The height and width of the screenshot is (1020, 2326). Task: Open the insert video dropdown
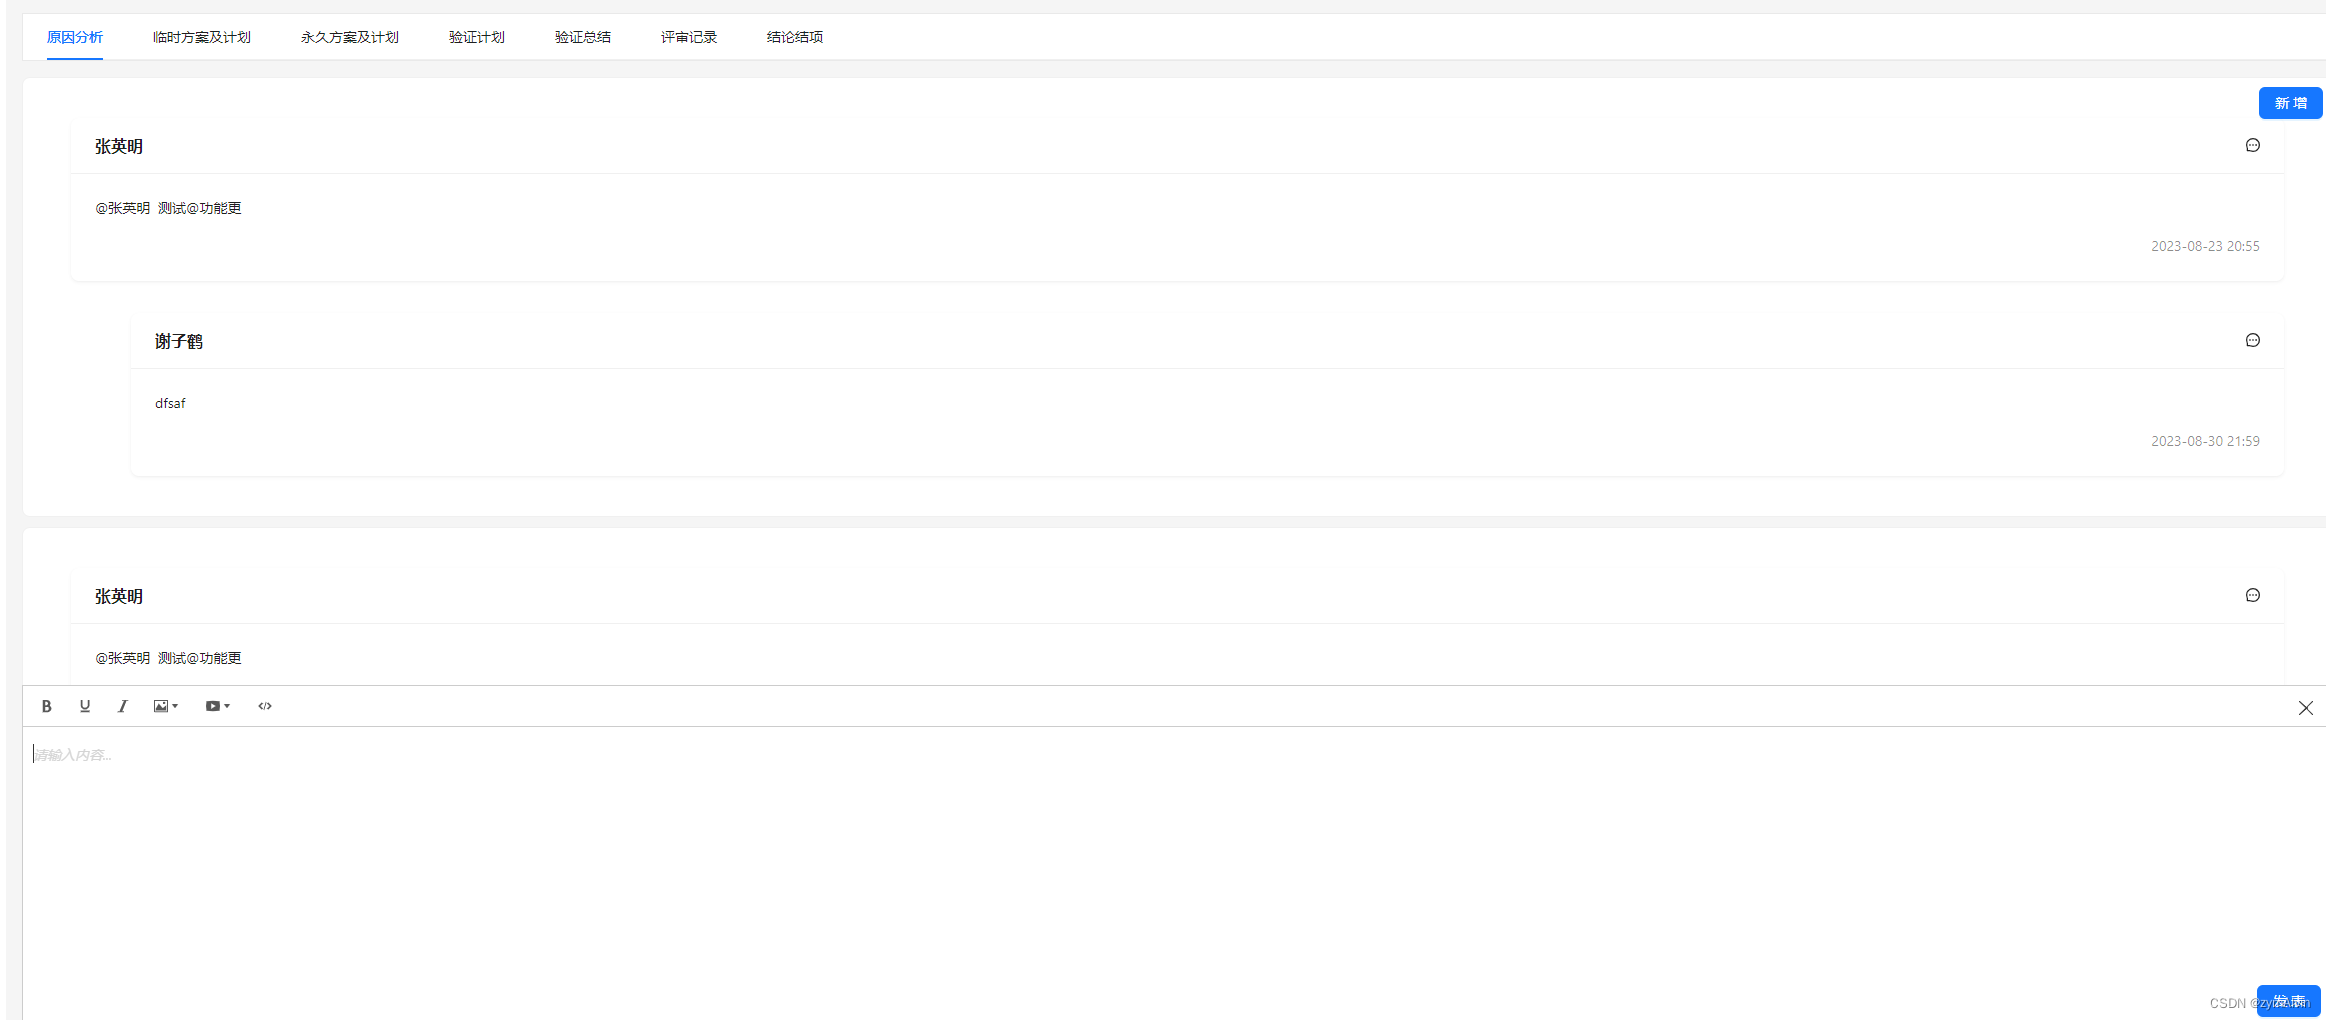coord(218,706)
